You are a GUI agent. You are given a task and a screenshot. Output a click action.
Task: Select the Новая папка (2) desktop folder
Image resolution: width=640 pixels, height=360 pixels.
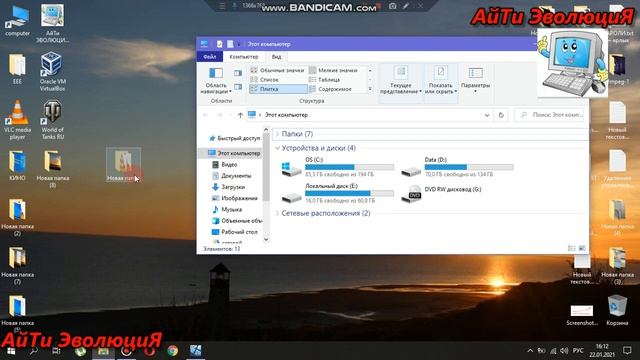(17, 217)
